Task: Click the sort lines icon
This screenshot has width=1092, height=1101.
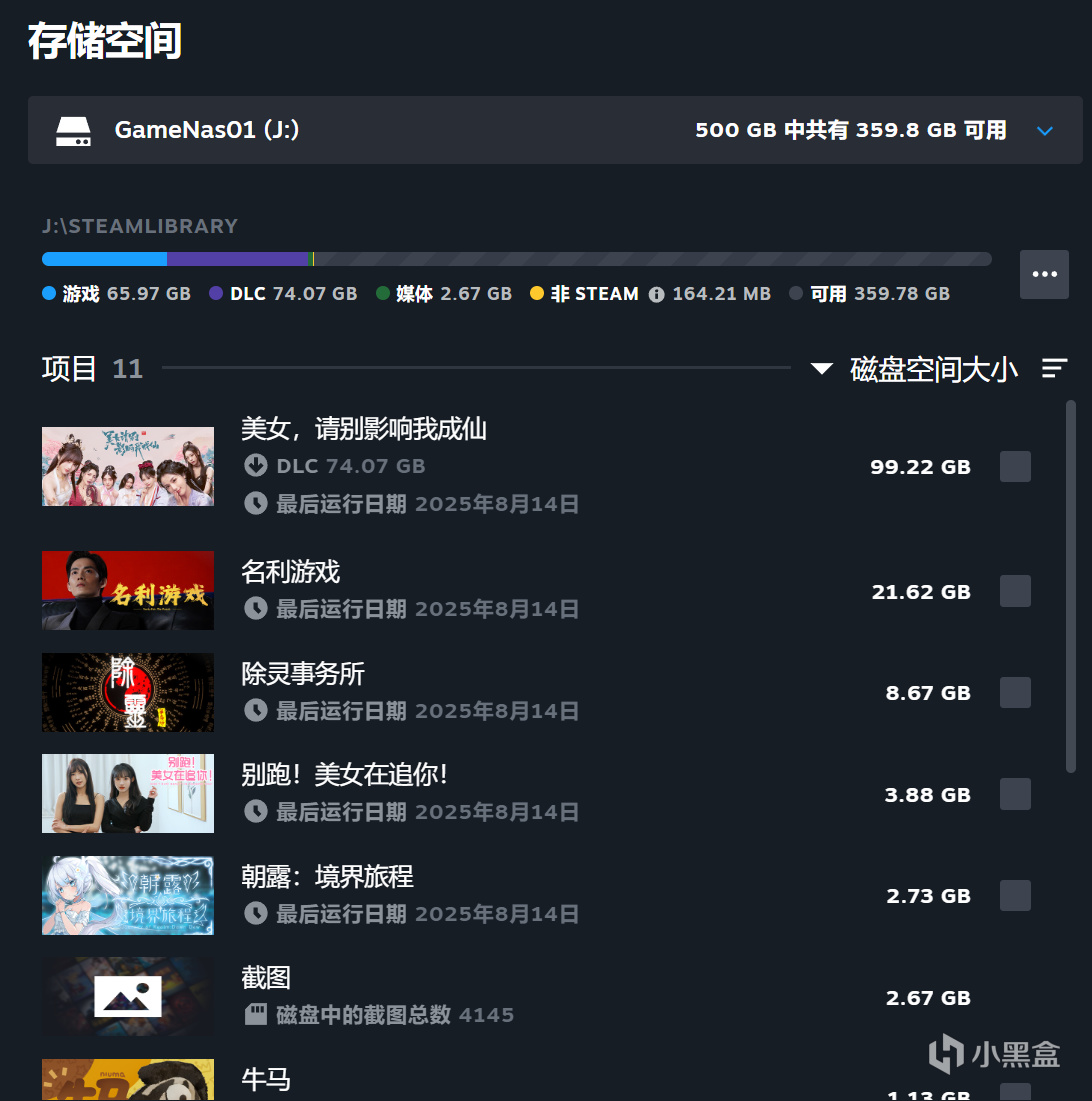Action: point(1054,368)
